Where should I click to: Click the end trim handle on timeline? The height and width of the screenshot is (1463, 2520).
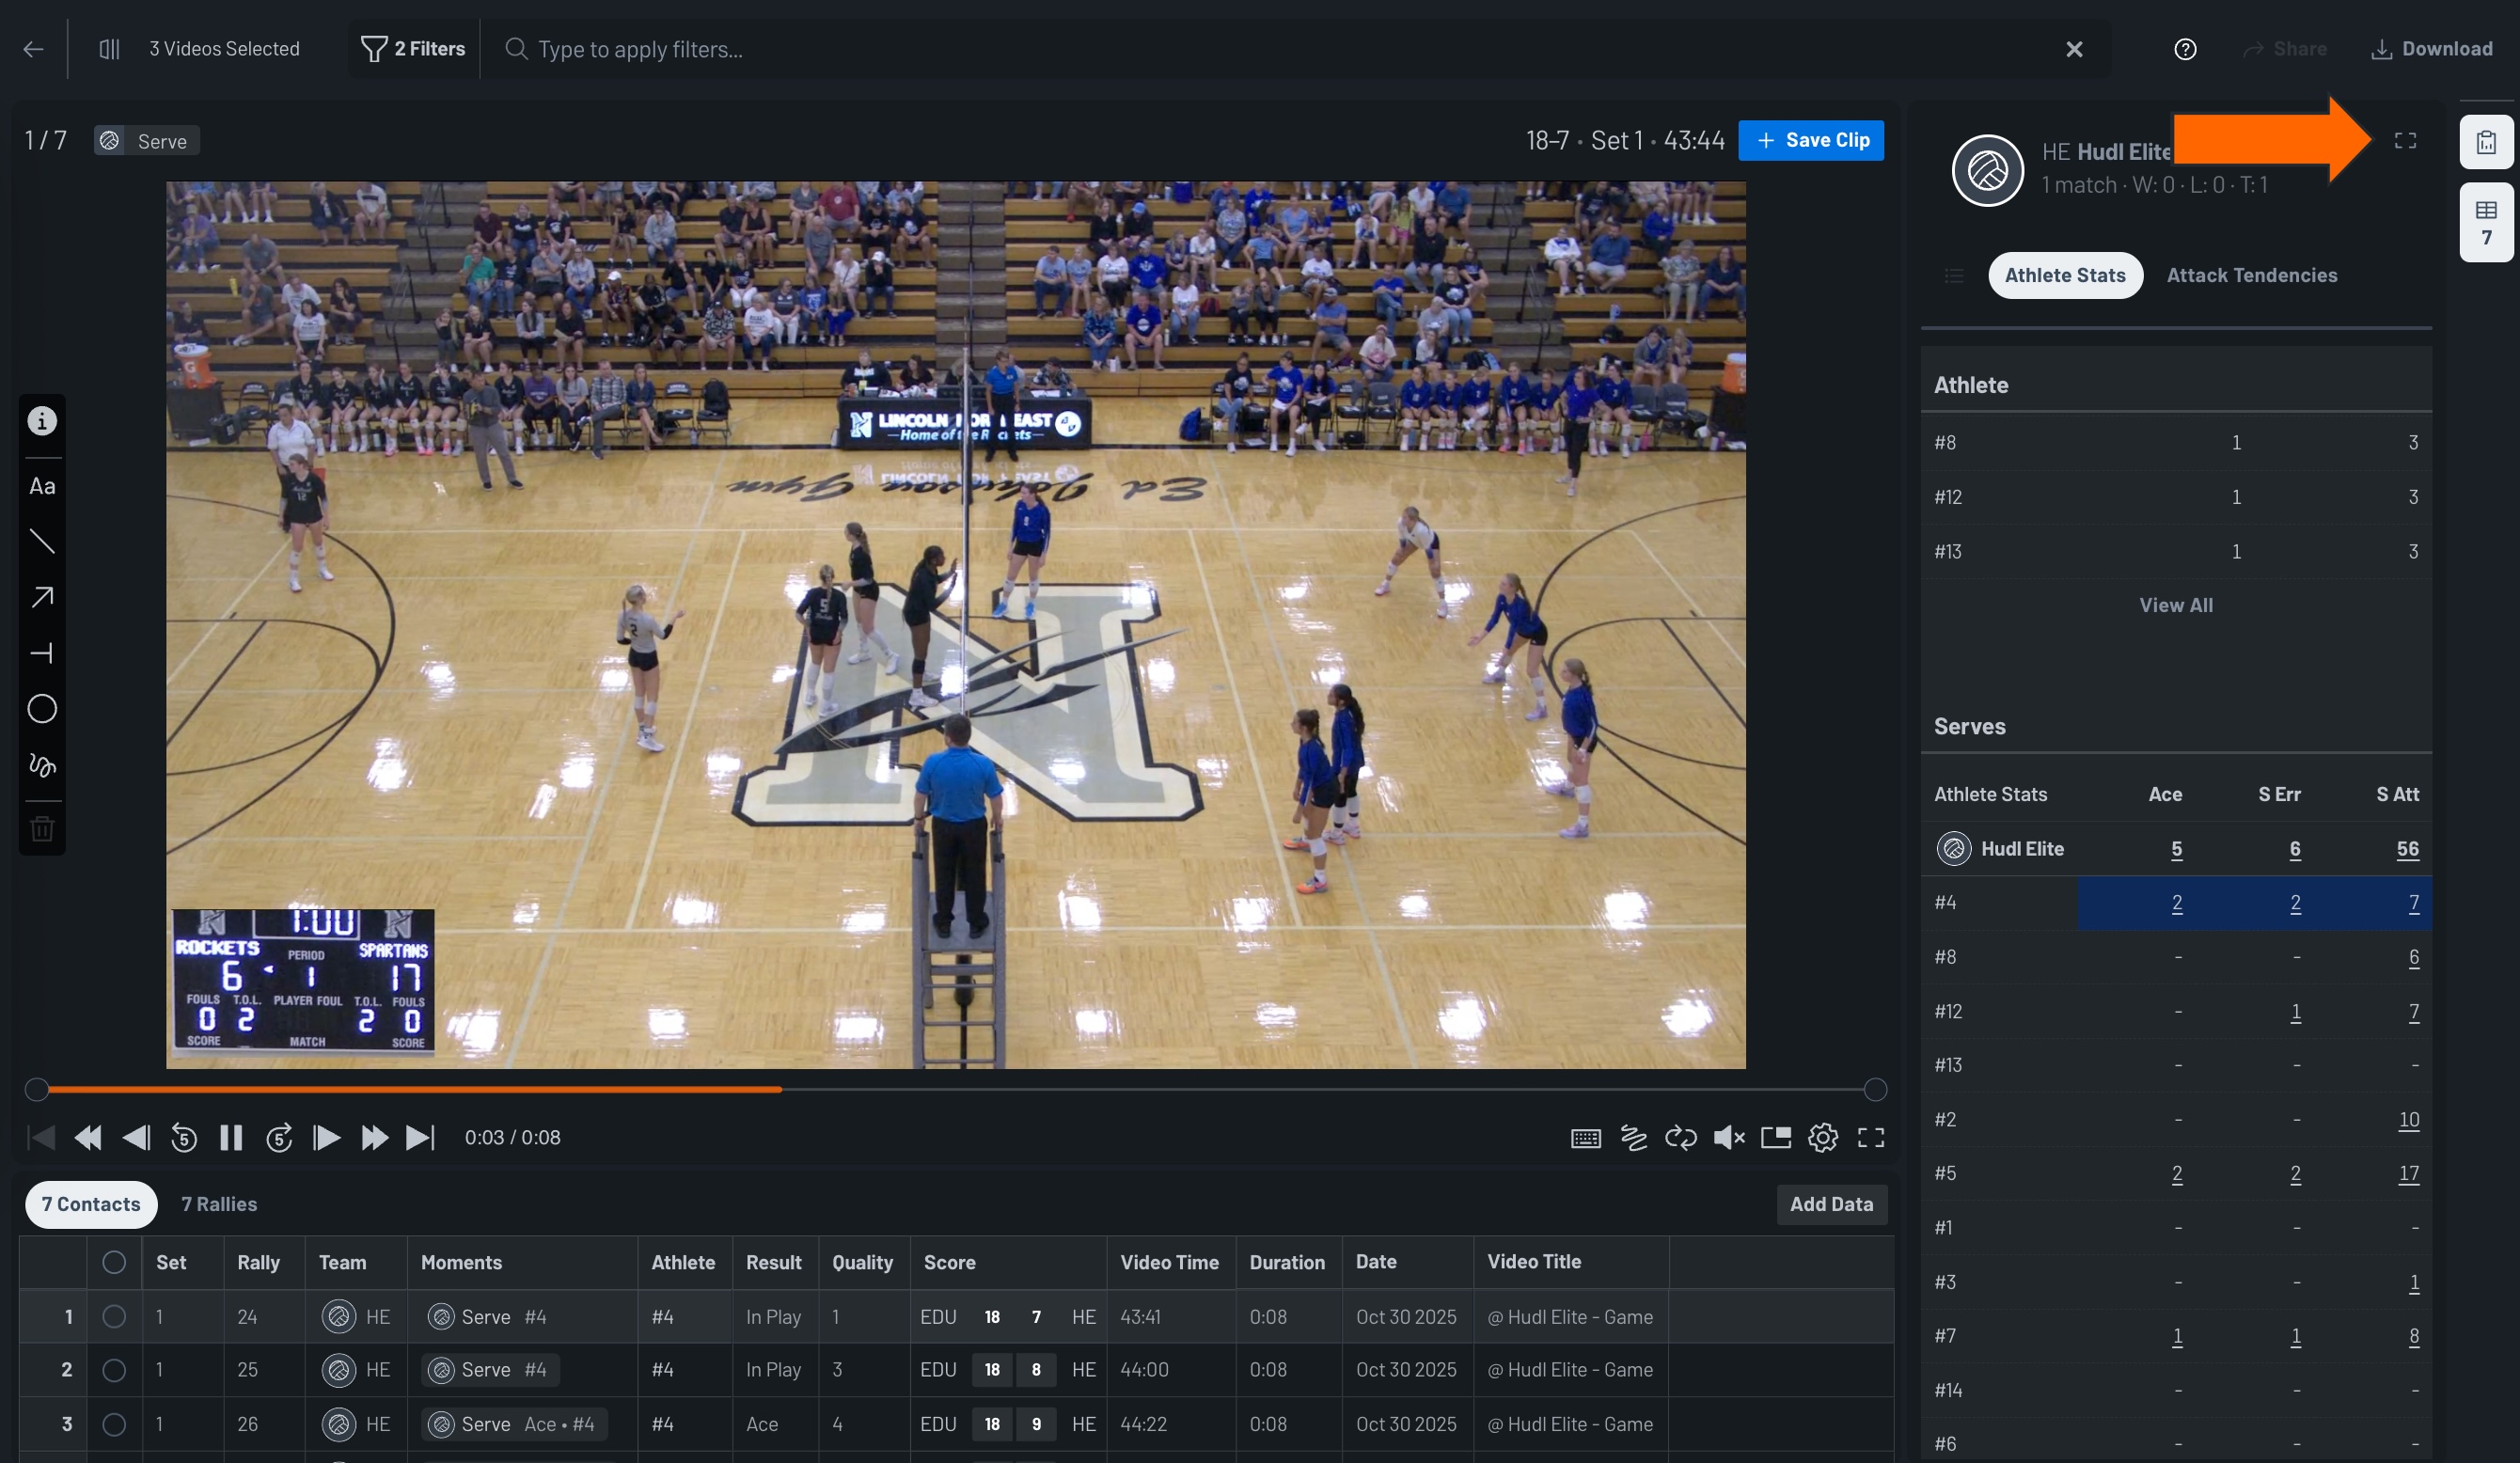[1875, 1090]
